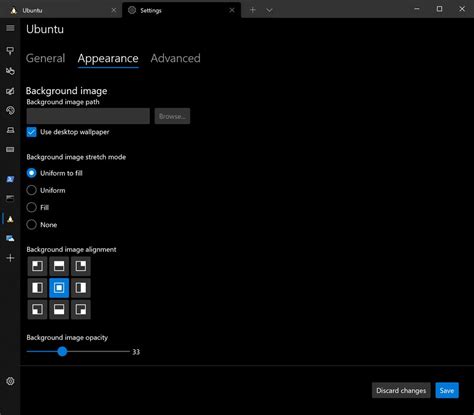Select Uniform stretch mode

click(x=31, y=190)
